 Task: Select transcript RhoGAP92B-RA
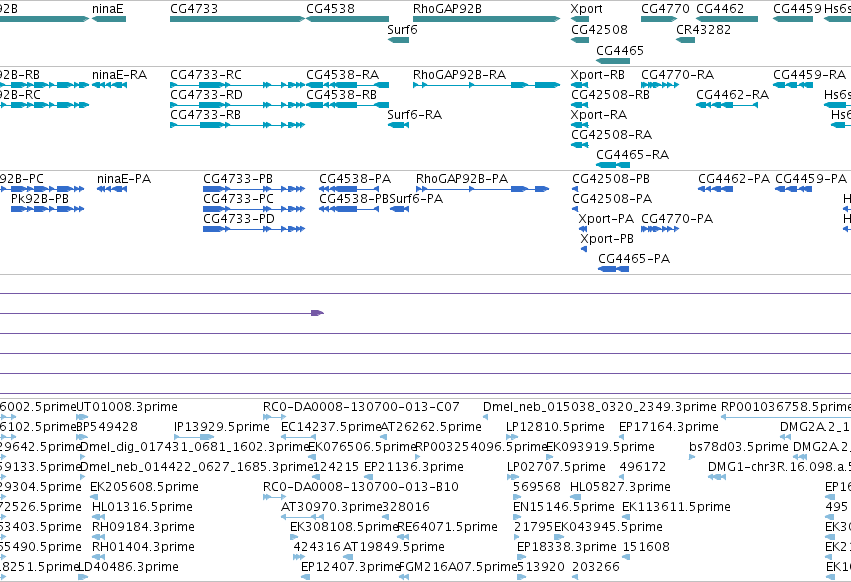click(x=486, y=85)
